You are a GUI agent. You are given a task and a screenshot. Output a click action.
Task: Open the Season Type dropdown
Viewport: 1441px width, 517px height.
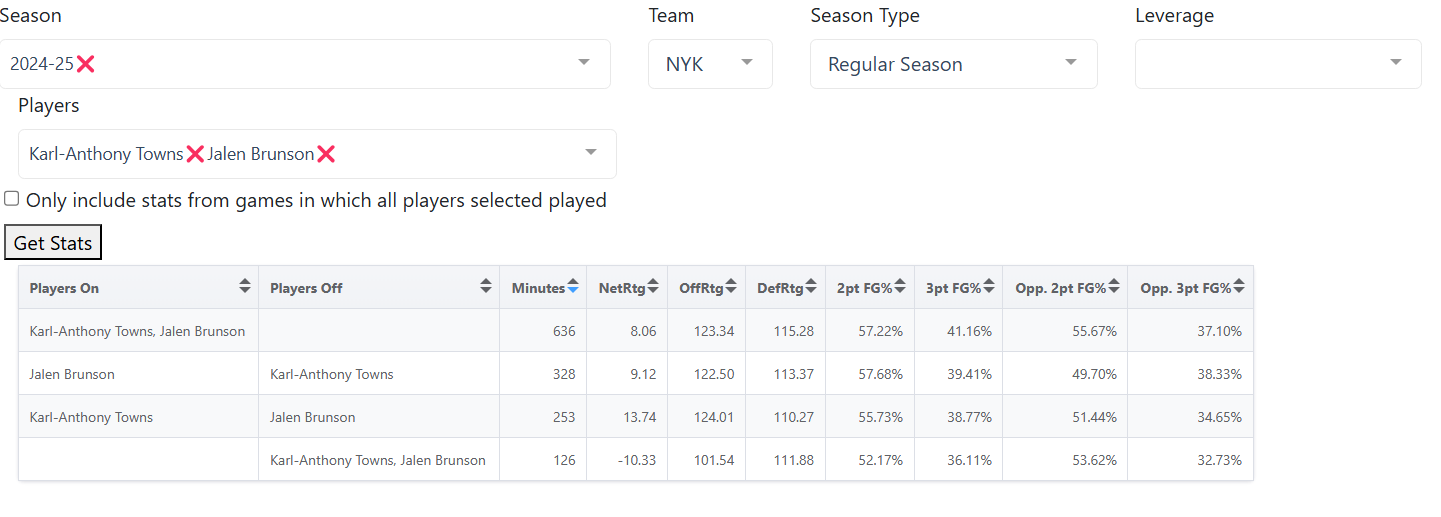pyautogui.click(x=954, y=64)
